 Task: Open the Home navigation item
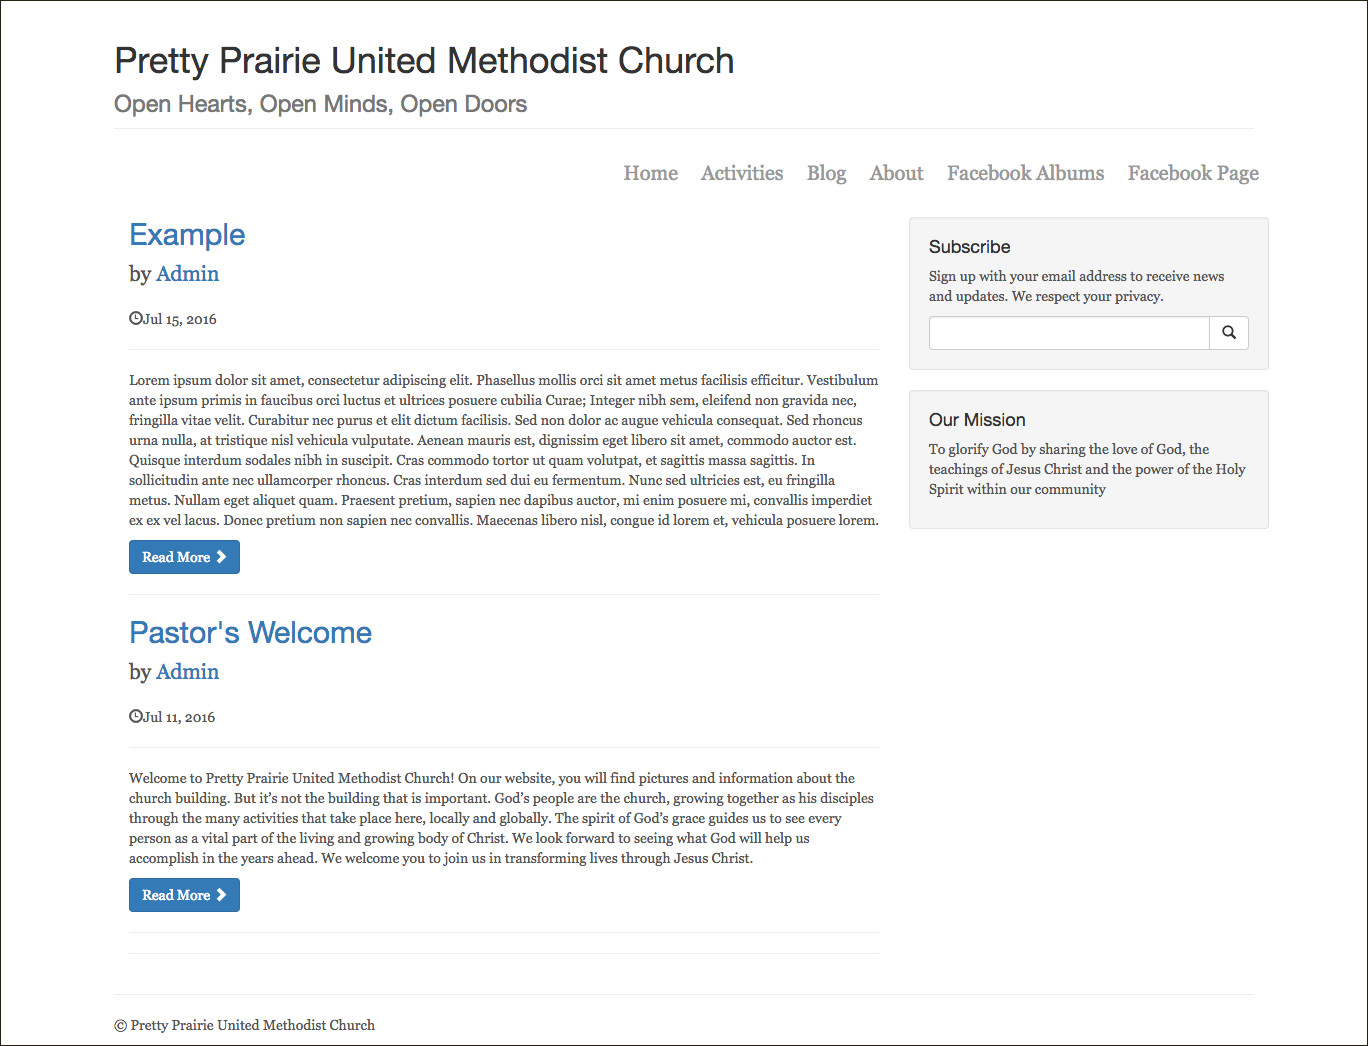pos(650,173)
